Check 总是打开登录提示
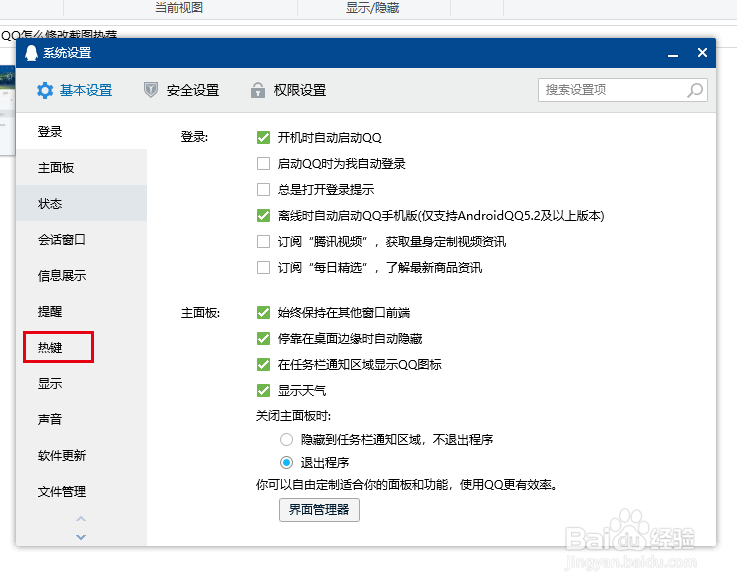Image resolution: width=737 pixels, height=588 pixels. pyautogui.click(x=263, y=189)
